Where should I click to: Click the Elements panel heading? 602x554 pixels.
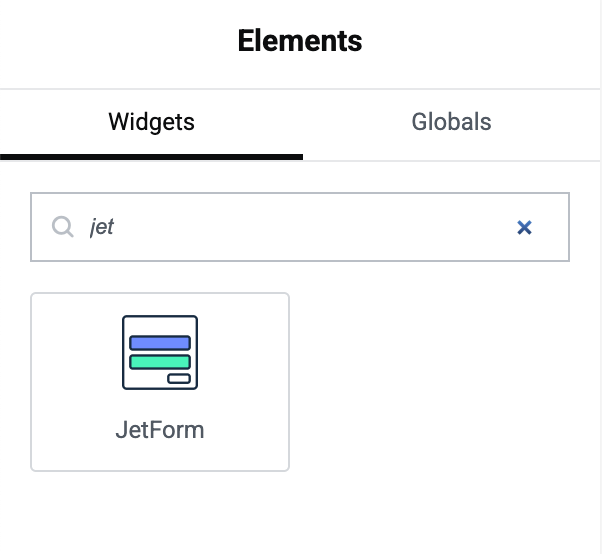[300, 41]
